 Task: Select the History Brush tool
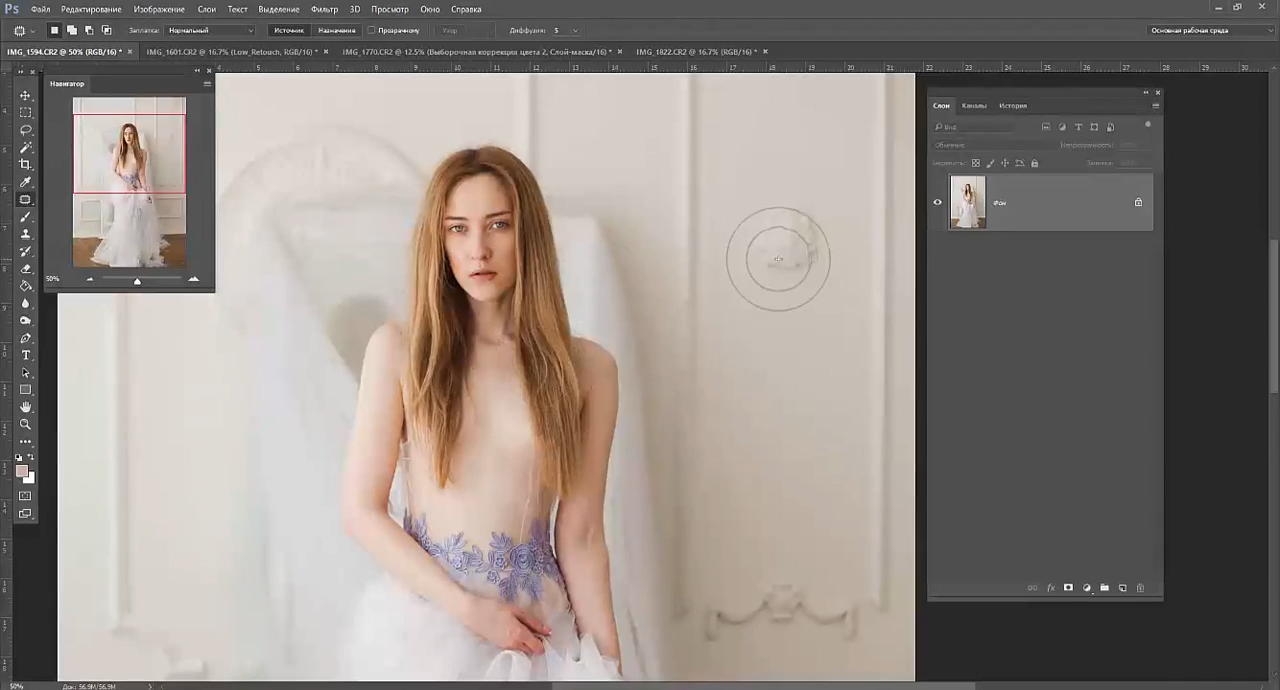click(26, 251)
